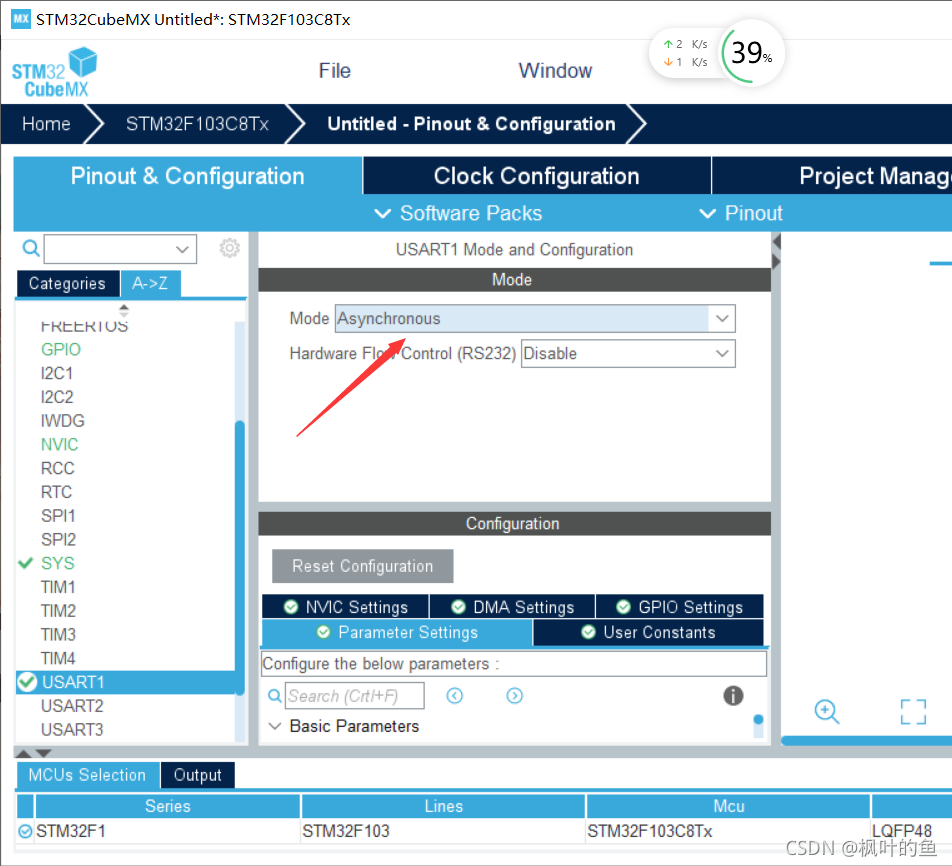The image size is (952, 866).
Task: Select Pinout & Configuration tab
Action: click(x=188, y=176)
